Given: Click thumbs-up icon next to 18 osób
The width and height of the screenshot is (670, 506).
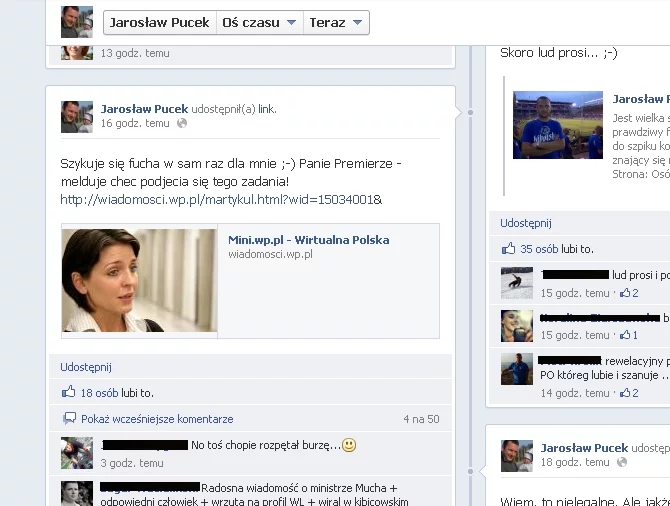Looking at the screenshot, I should tap(69, 393).
